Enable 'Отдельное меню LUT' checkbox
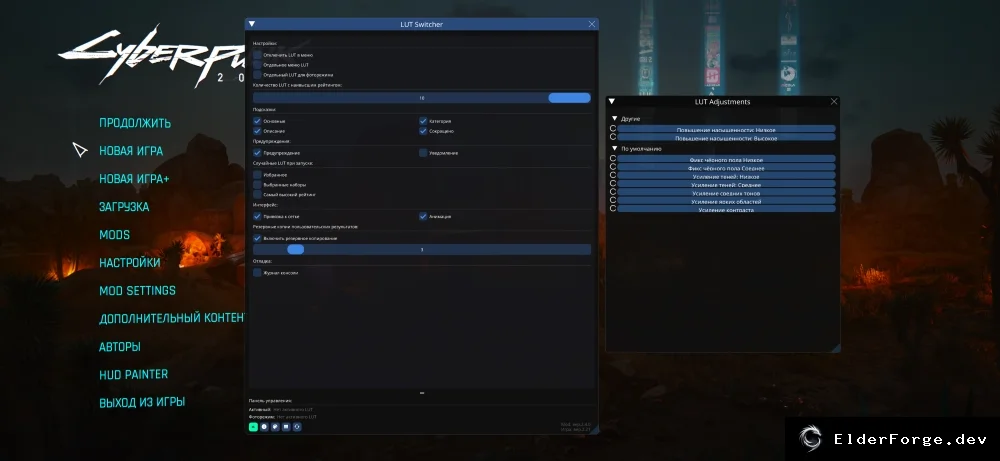The height and width of the screenshot is (461, 1000). (257, 65)
